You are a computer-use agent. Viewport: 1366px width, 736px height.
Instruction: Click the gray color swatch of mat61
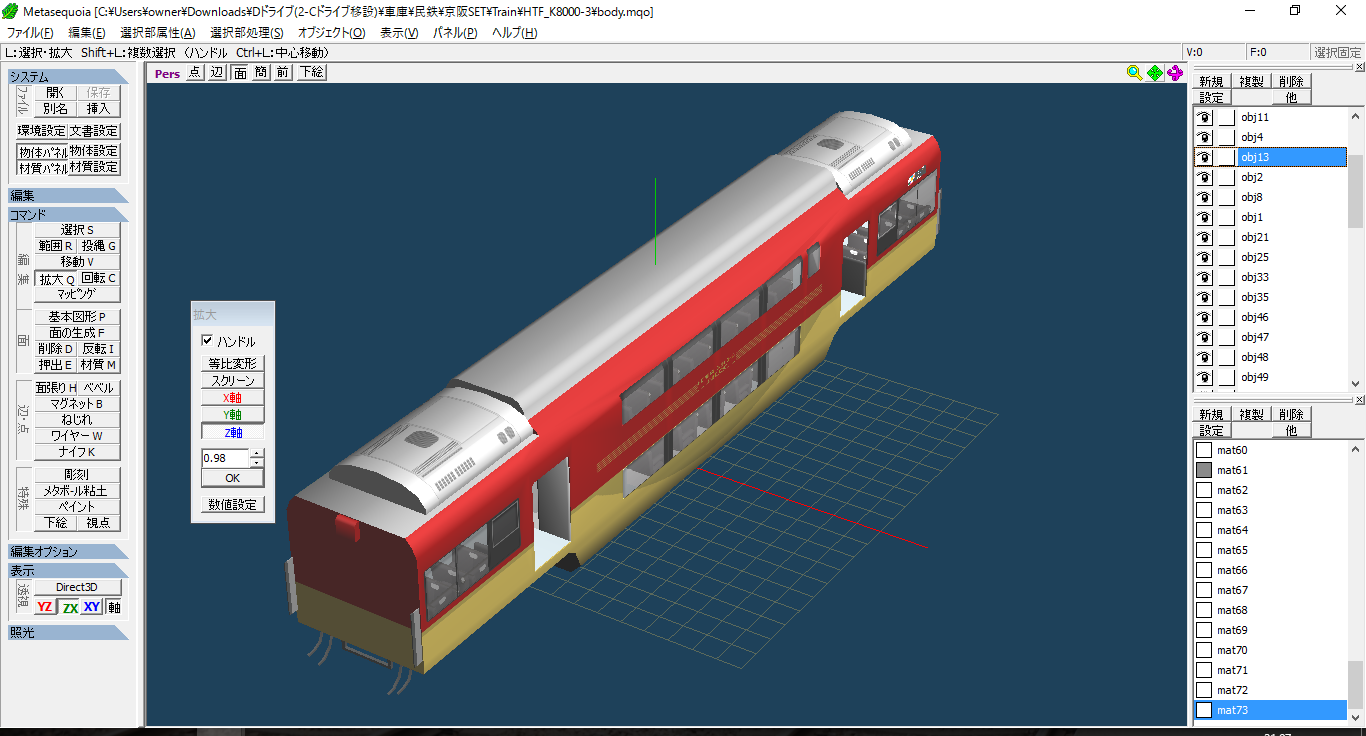[1204, 470]
